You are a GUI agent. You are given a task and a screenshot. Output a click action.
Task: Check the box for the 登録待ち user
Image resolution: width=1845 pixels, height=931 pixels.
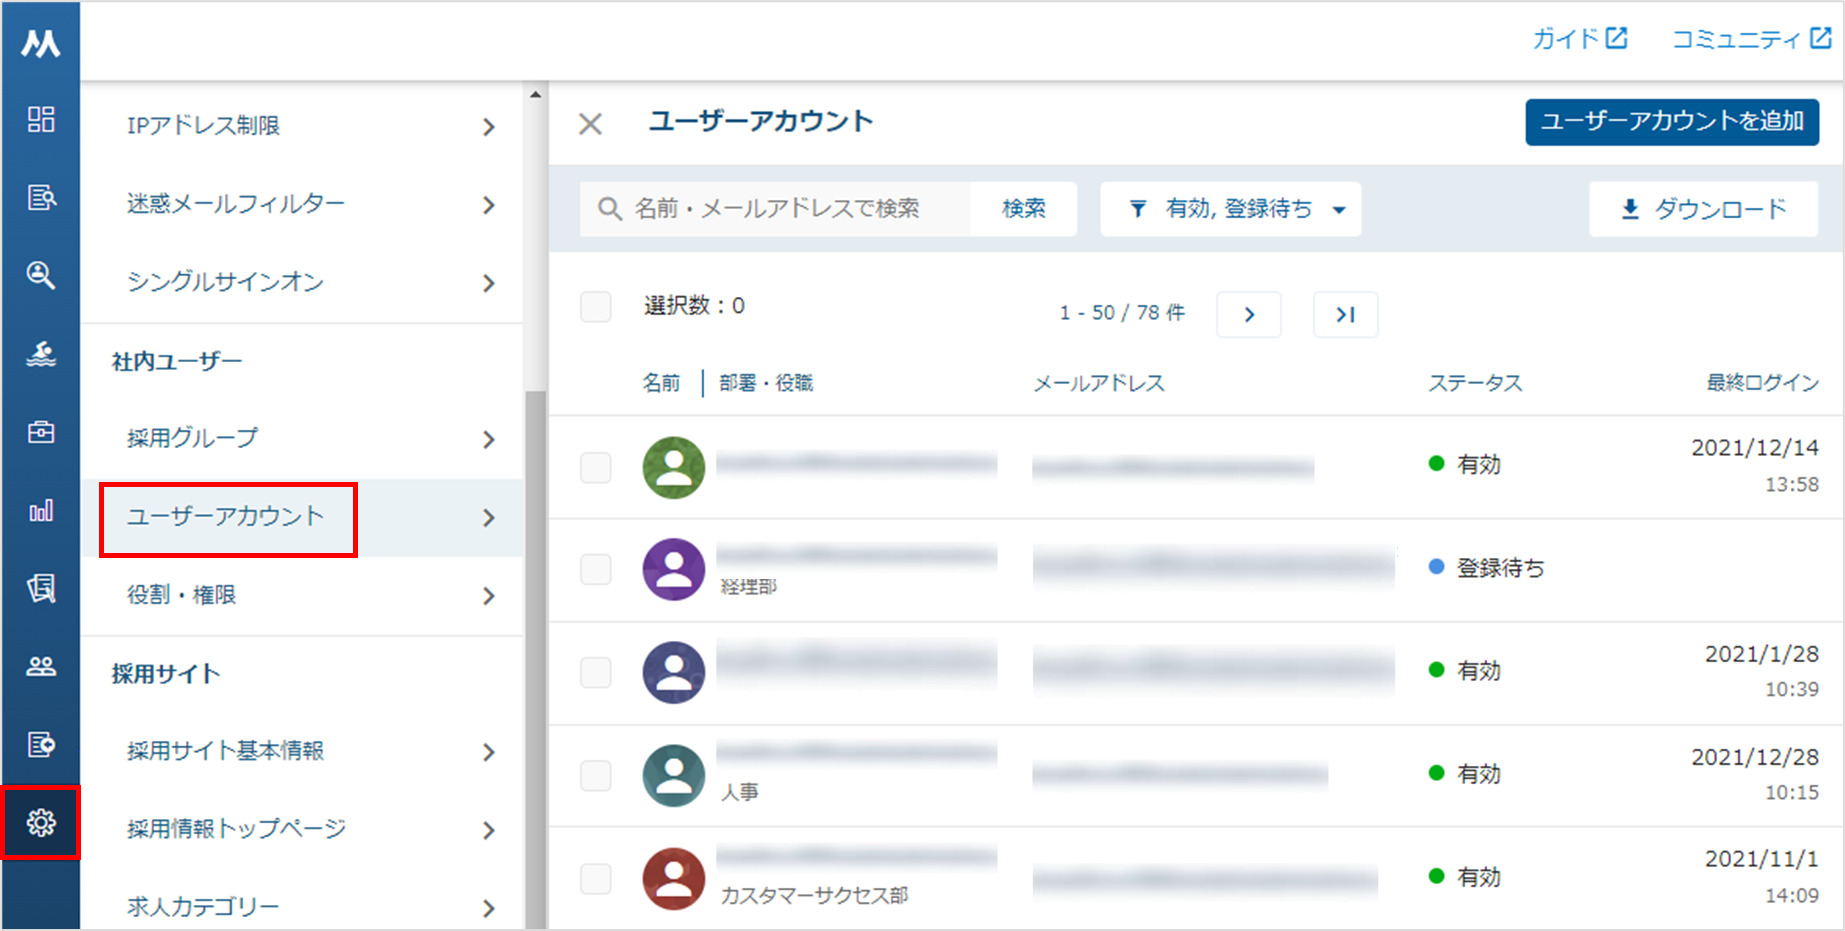(596, 569)
